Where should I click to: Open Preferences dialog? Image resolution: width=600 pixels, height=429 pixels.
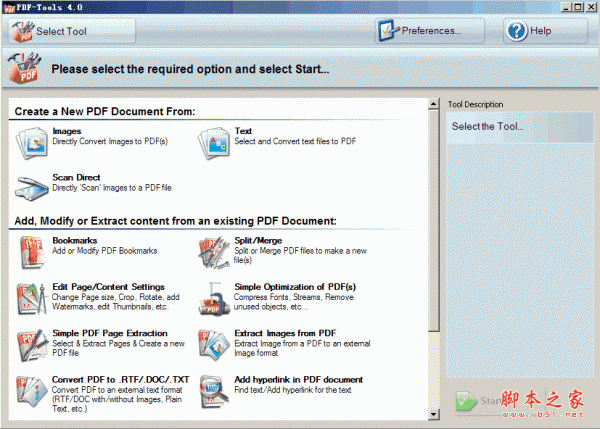pyautogui.click(x=429, y=31)
